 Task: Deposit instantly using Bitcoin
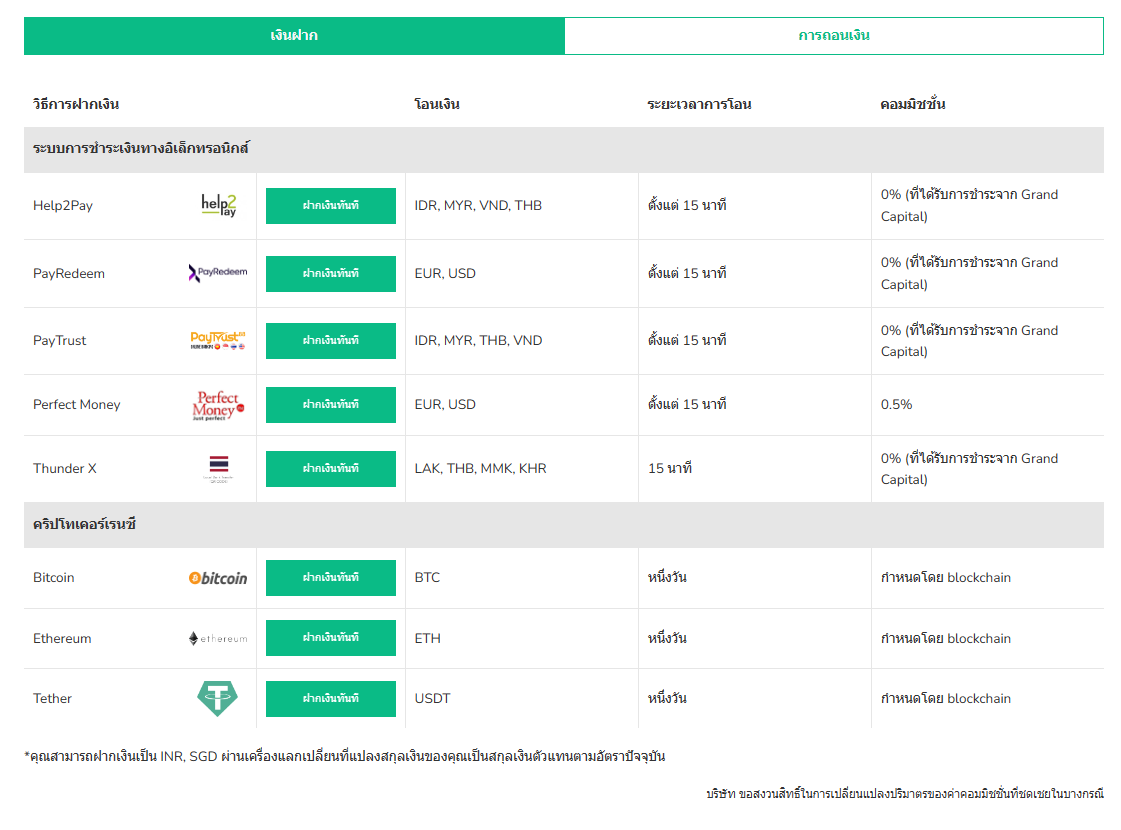tap(330, 578)
